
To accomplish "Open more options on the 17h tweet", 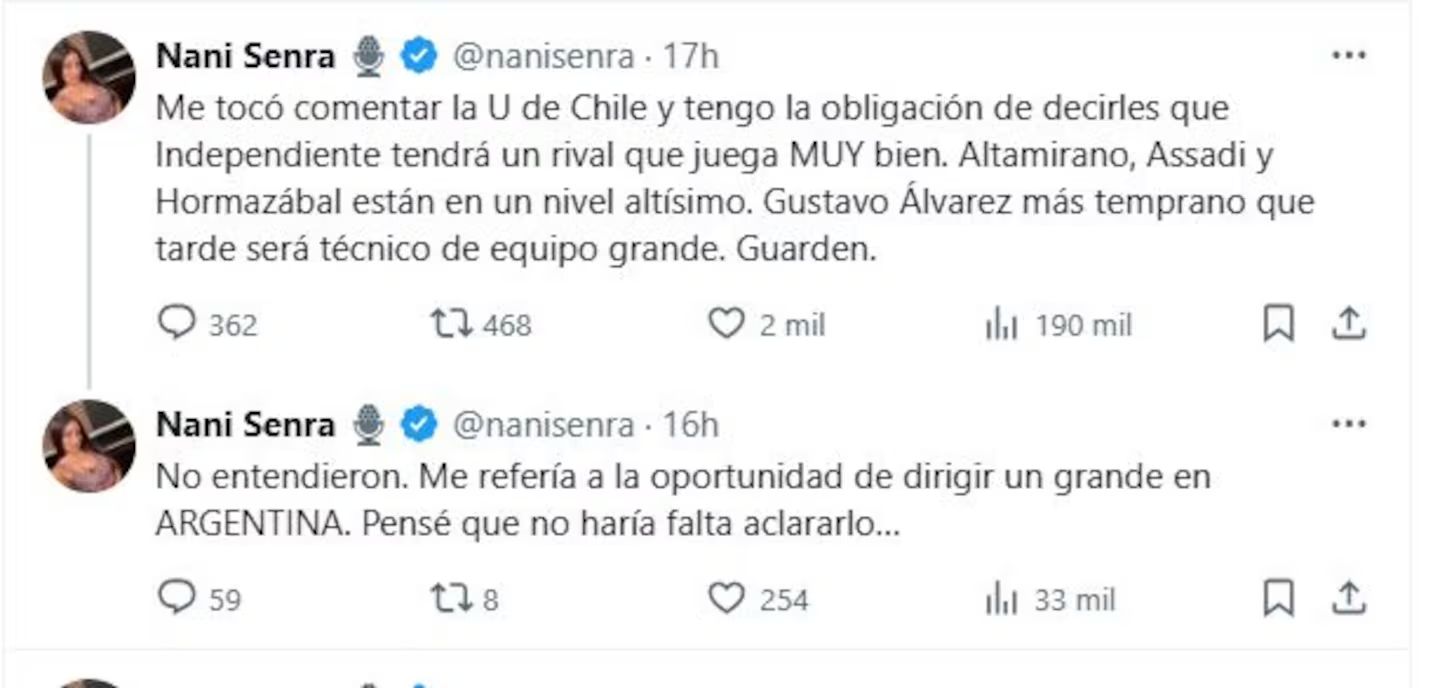I will (1348, 56).
